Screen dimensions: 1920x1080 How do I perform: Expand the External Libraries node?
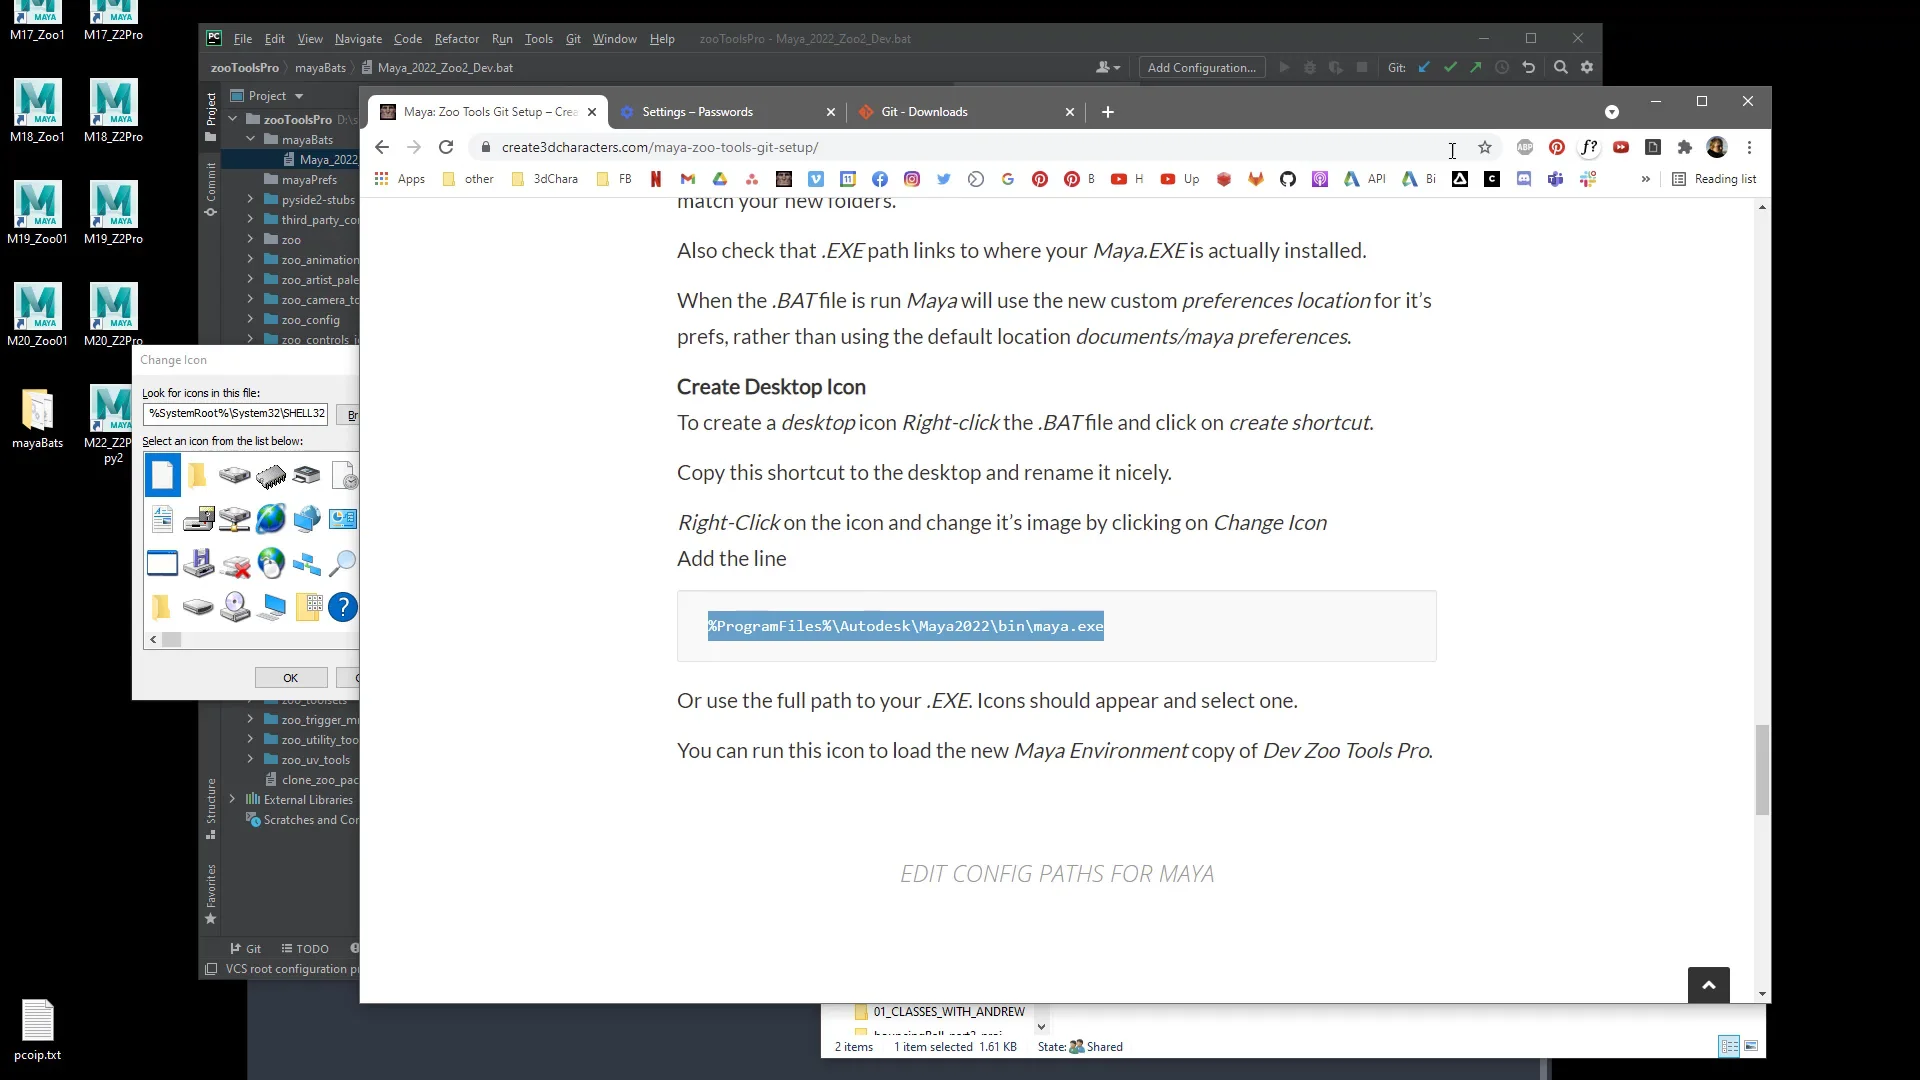(232, 799)
